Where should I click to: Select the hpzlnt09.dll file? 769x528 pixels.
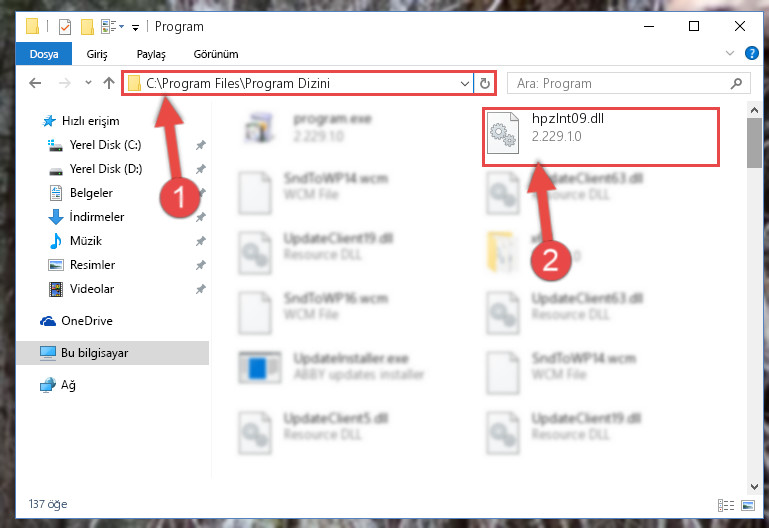(x=601, y=137)
